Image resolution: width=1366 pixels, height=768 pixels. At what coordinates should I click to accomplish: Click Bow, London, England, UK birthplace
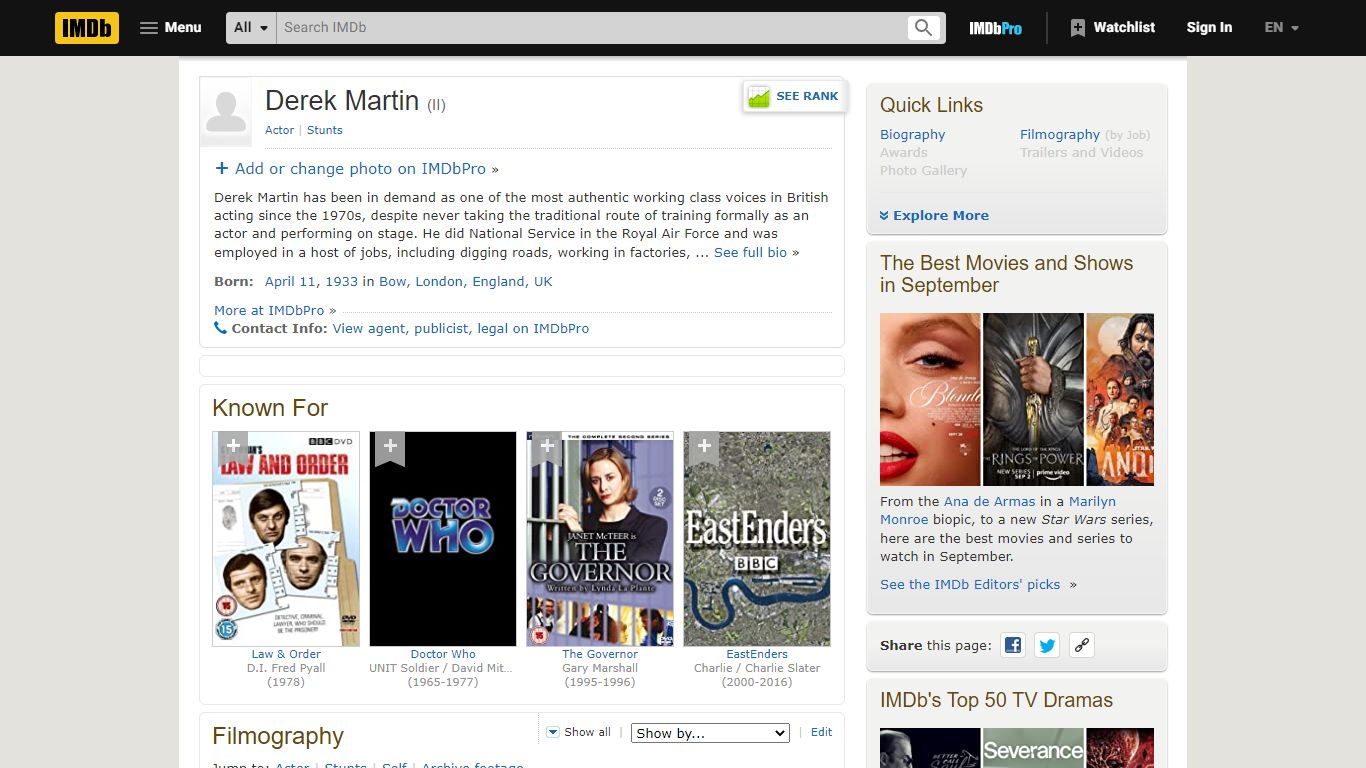[x=465, y=282]
